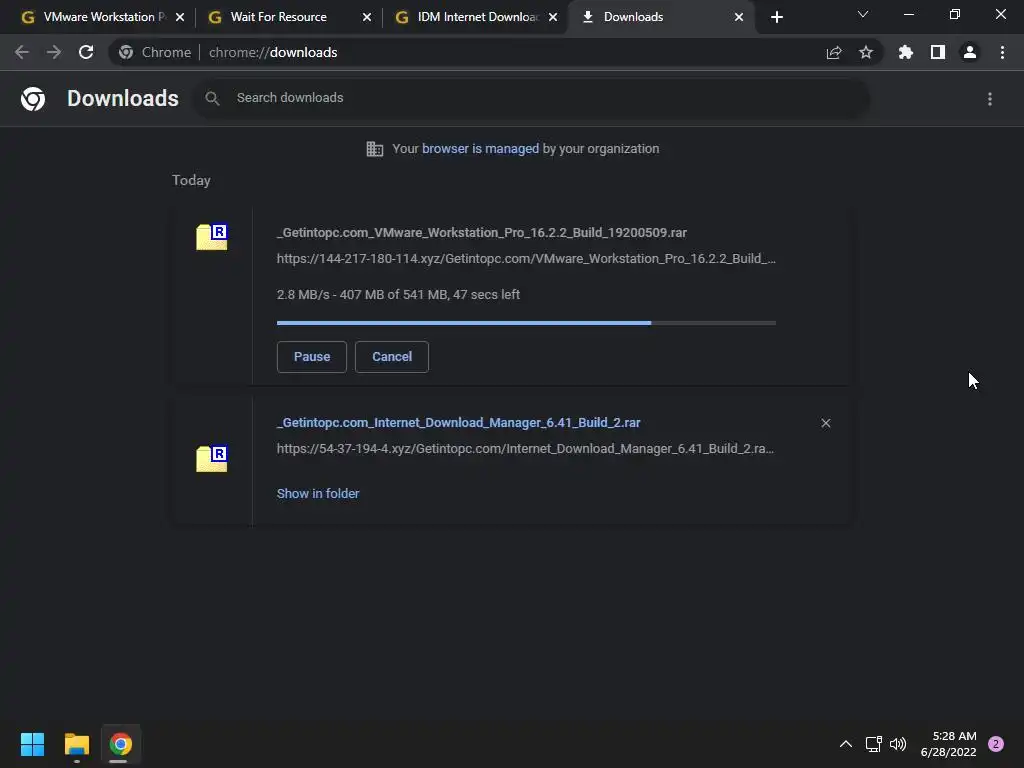Open the Extensions puzzle icon
1024x768 pixels.
click(x=906, y=52)
